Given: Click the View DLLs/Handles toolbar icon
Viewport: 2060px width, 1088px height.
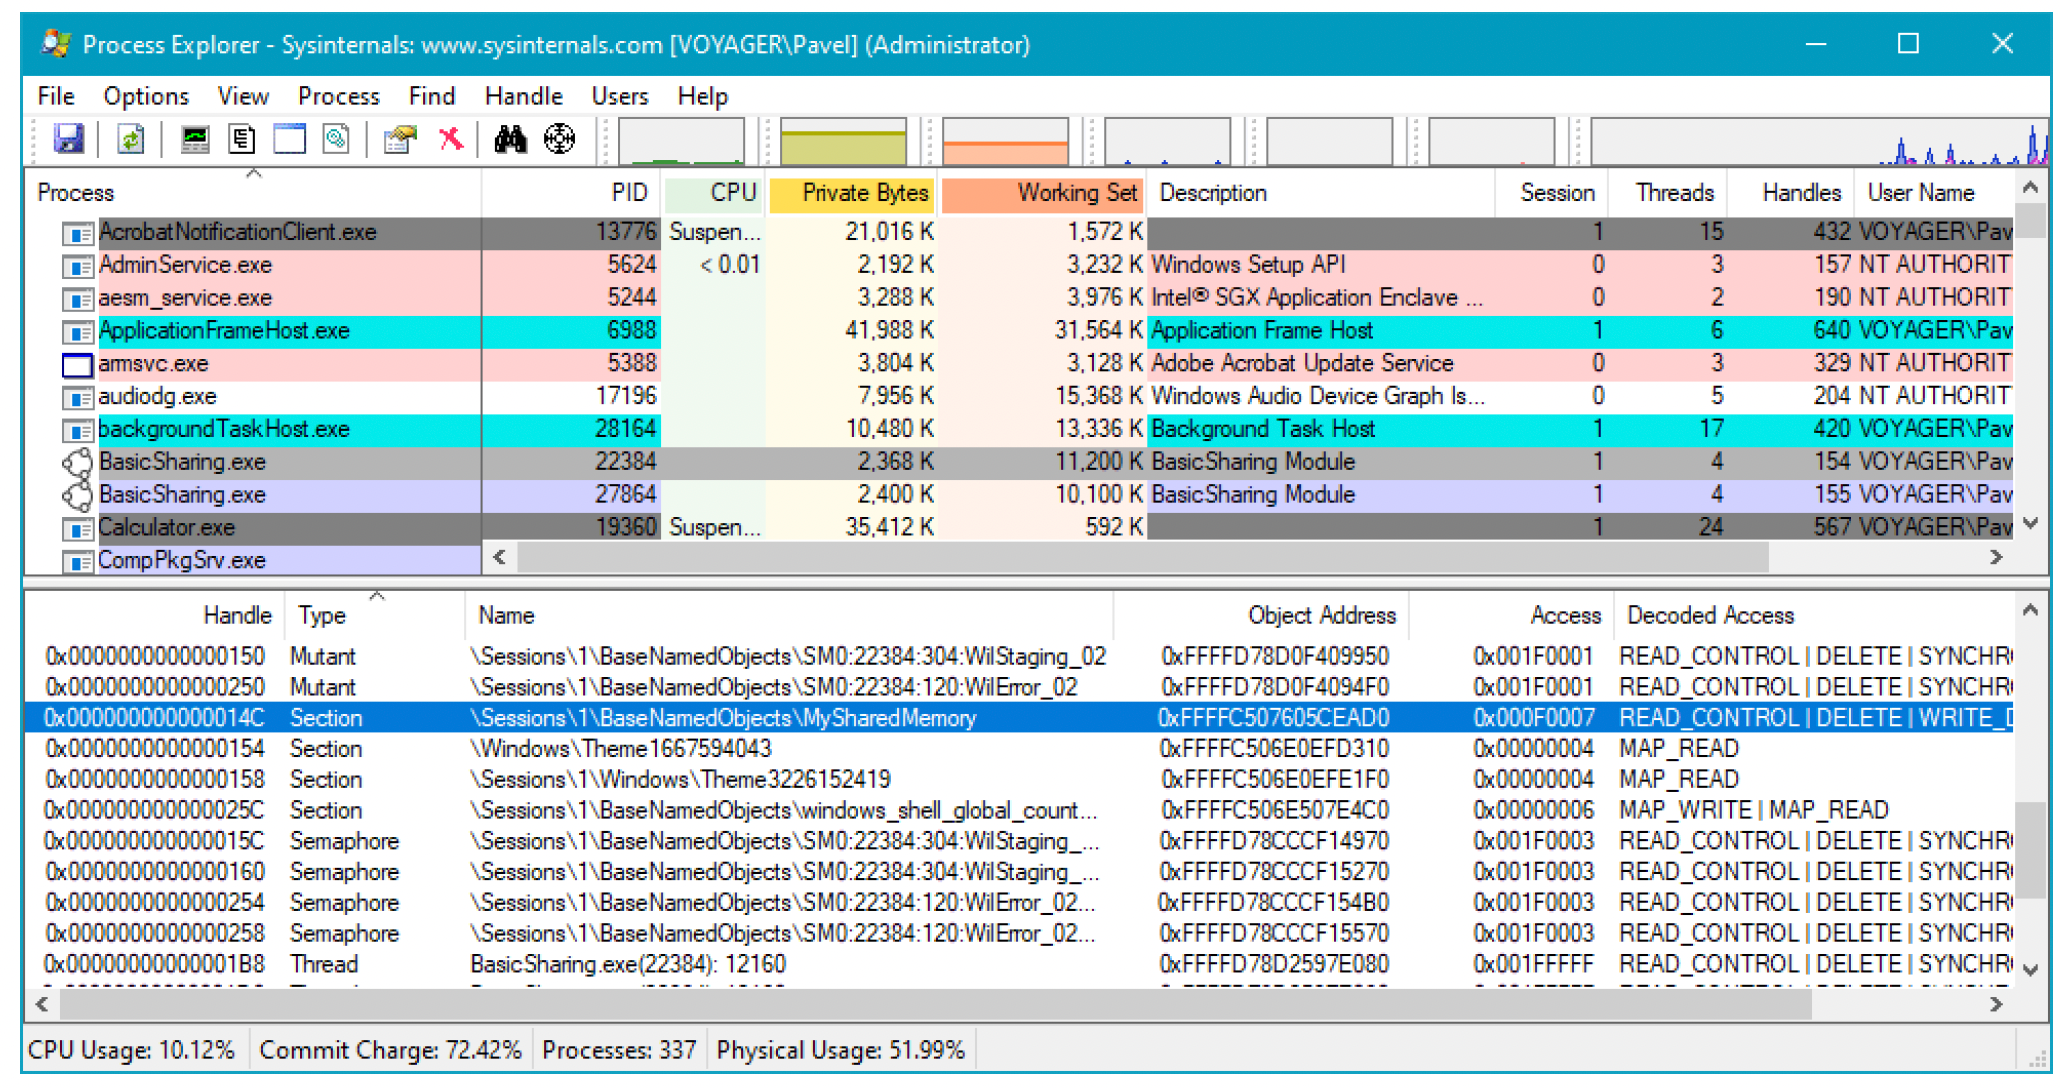Looking at the screenshot, I should (x=336, y=139).
